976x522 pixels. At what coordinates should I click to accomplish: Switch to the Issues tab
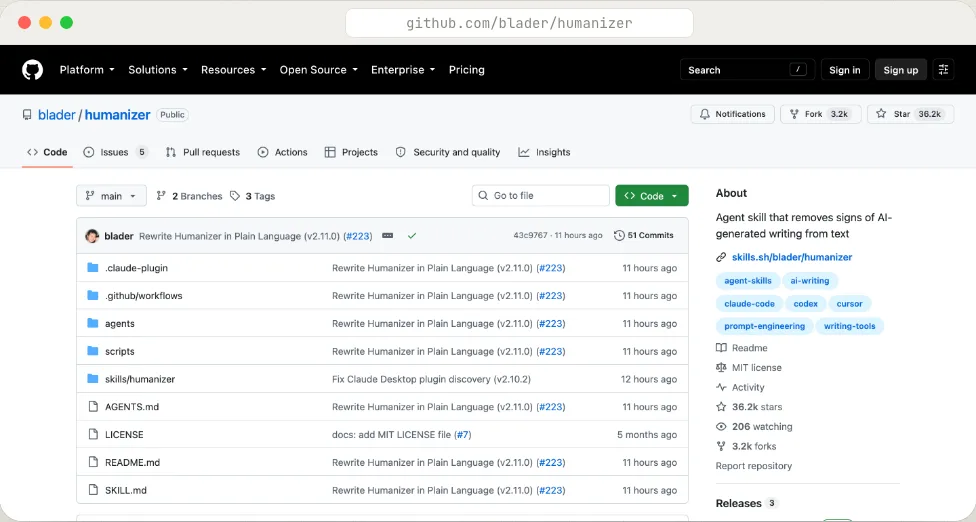click(x=116, y=152)
